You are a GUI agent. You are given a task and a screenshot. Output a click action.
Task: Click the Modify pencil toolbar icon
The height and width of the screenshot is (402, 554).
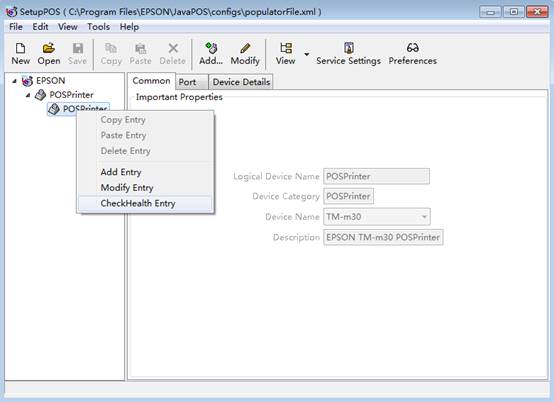[x=245, y=48]
